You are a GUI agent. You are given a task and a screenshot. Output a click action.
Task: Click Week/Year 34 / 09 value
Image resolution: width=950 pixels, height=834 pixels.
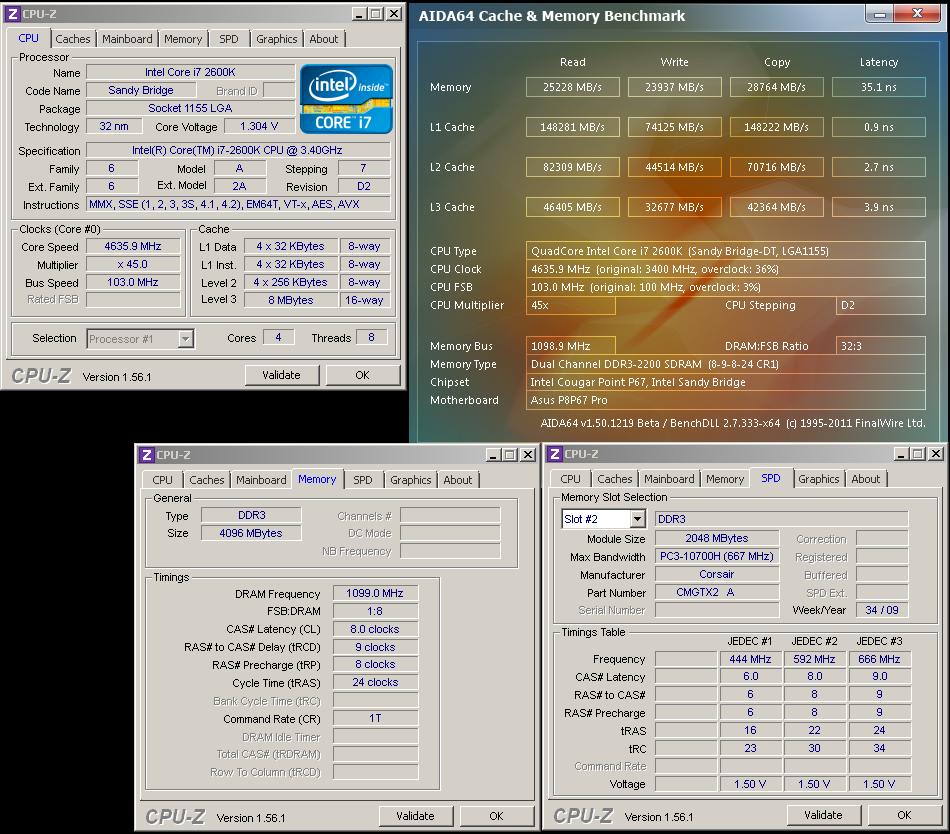(882, 610)
